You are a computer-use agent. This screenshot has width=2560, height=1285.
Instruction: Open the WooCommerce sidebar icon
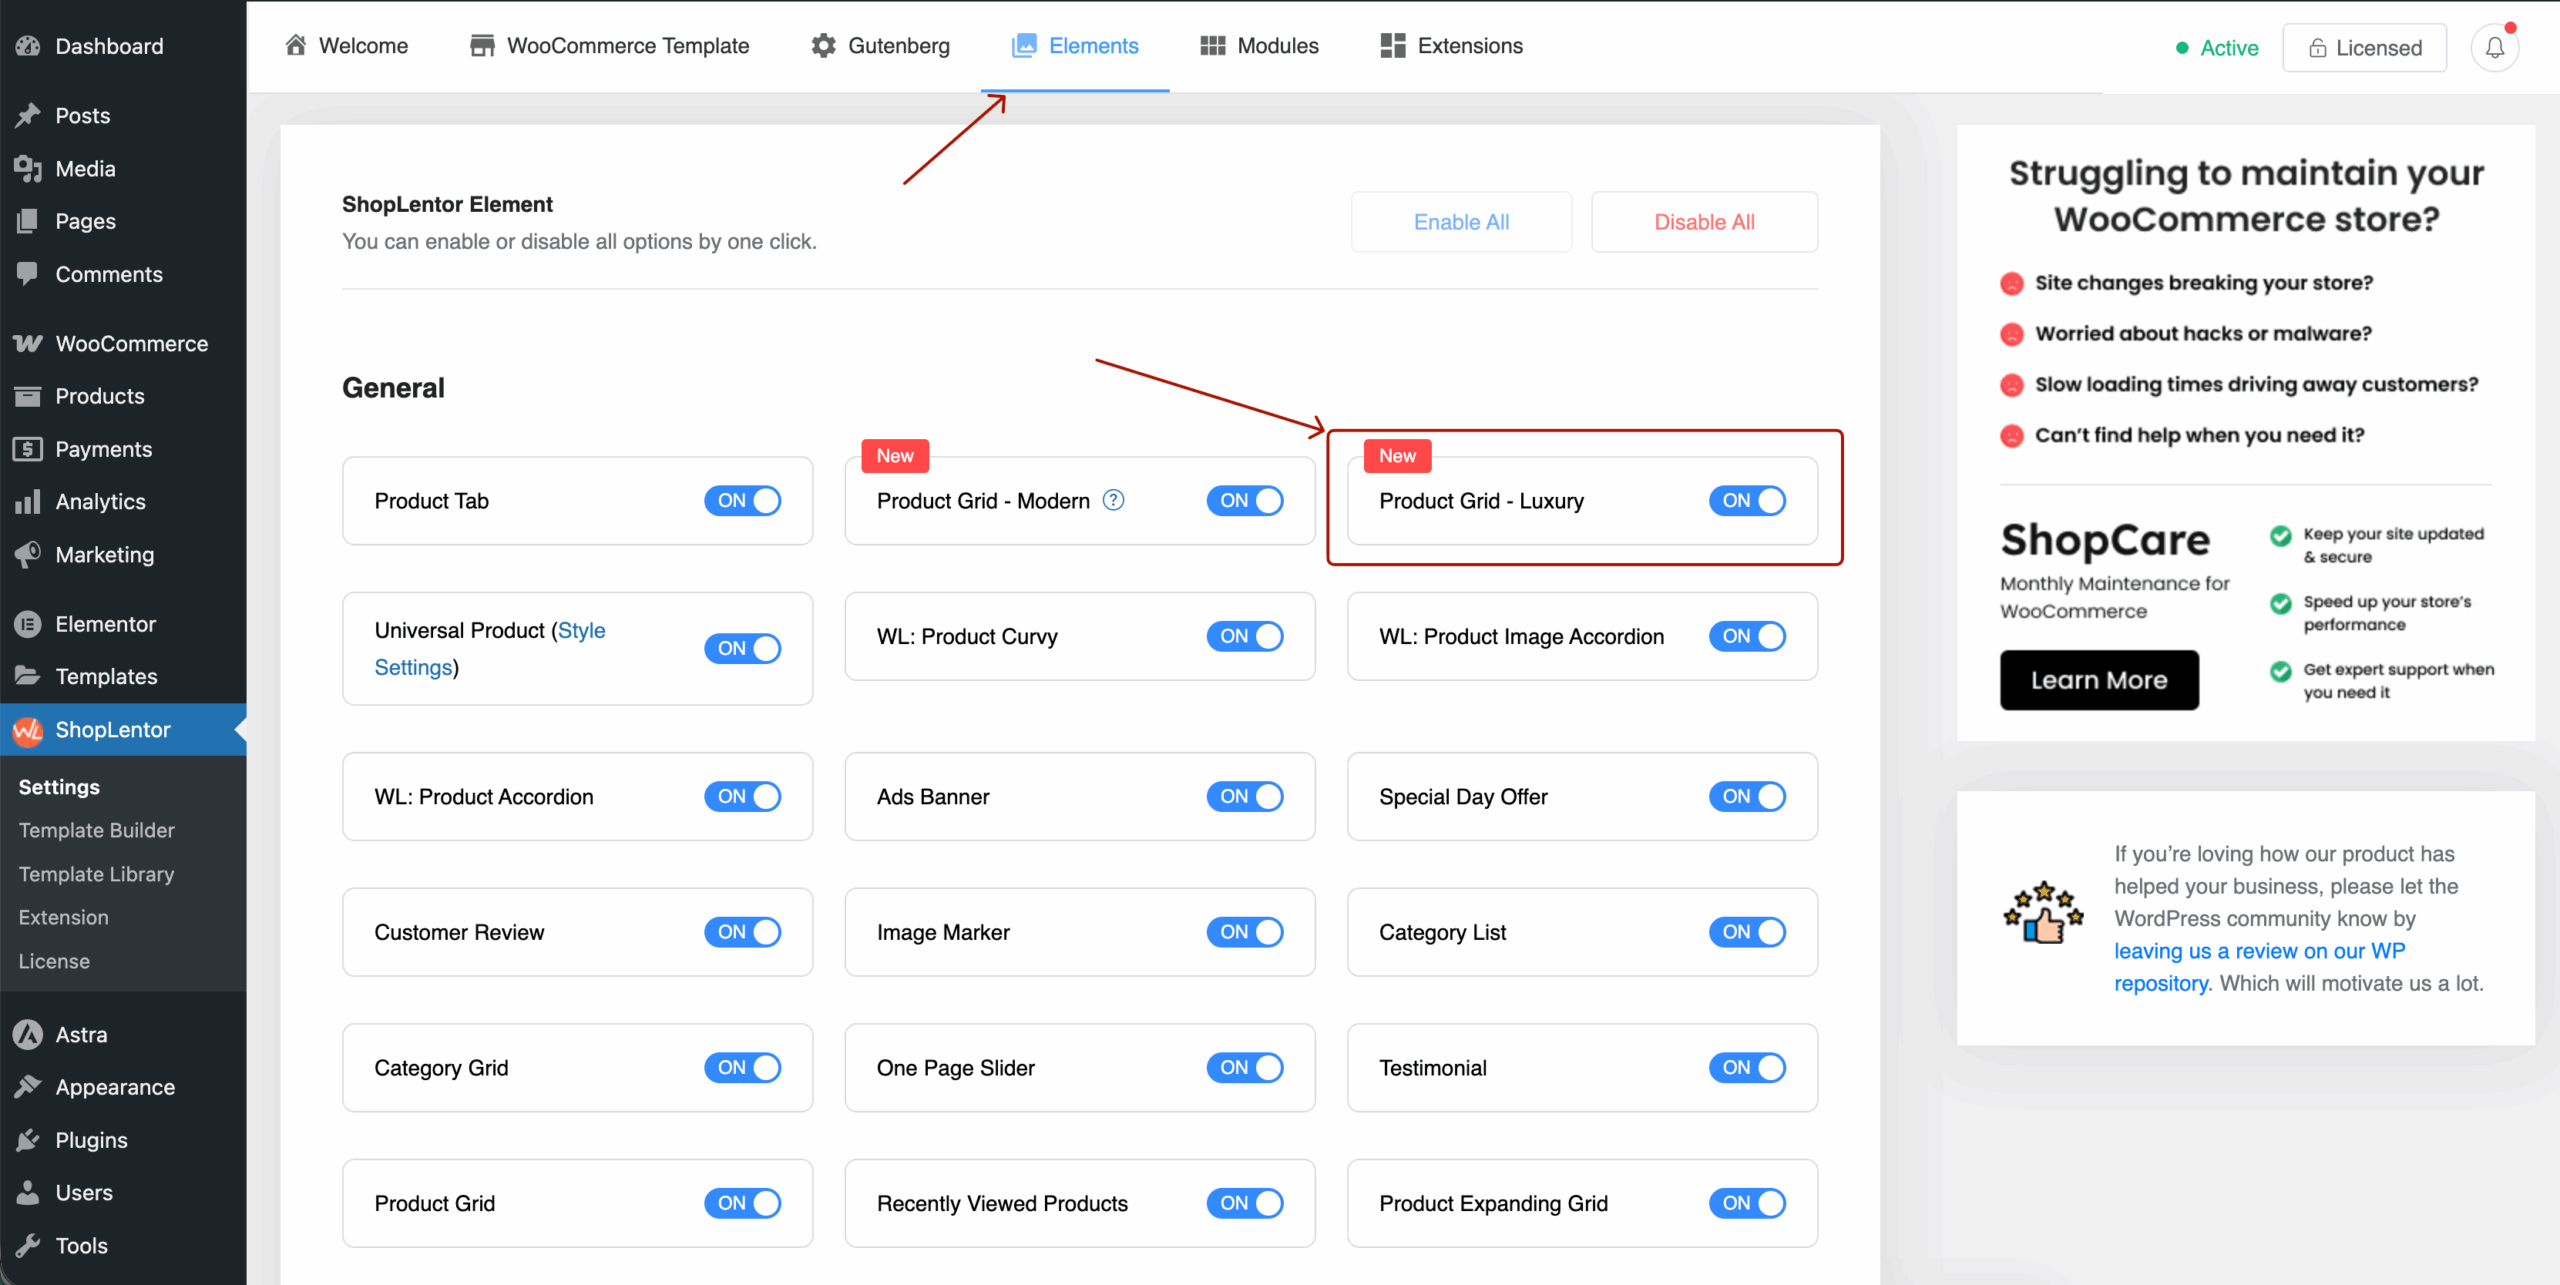click(x=27, y=343)
